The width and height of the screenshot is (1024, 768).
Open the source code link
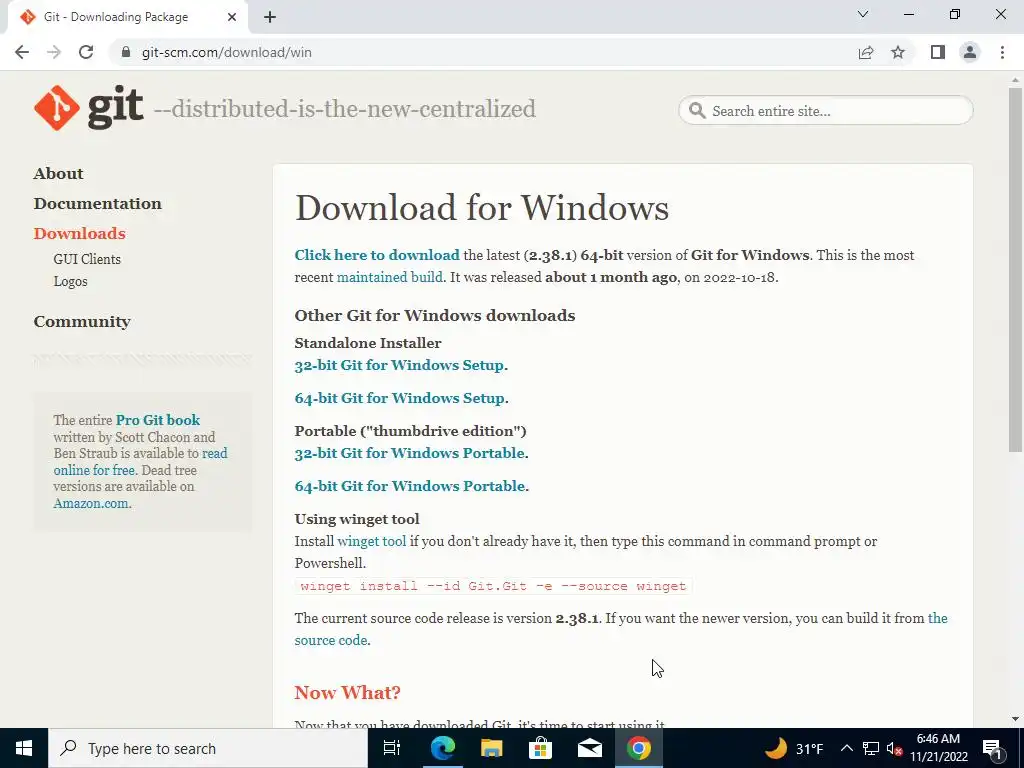coord(330,641)
